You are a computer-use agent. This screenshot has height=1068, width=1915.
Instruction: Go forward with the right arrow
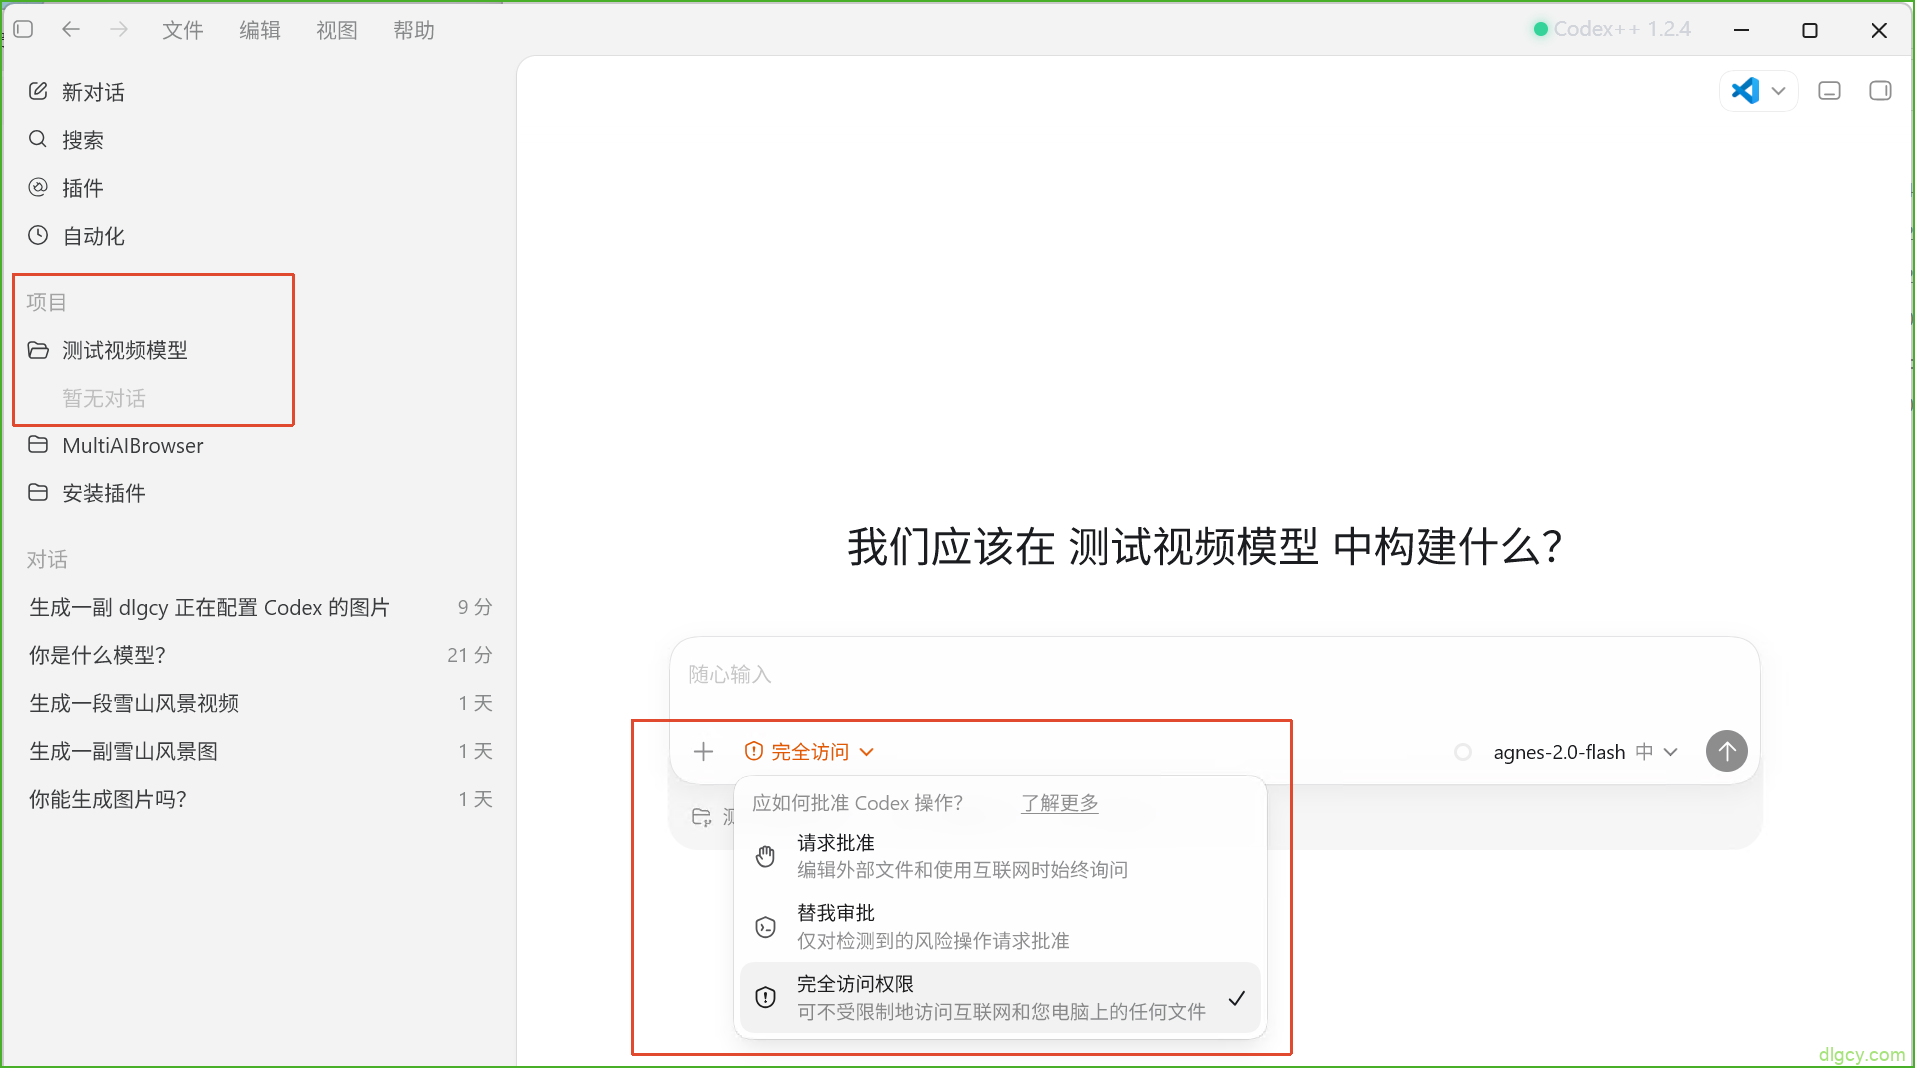coord(119,30)
